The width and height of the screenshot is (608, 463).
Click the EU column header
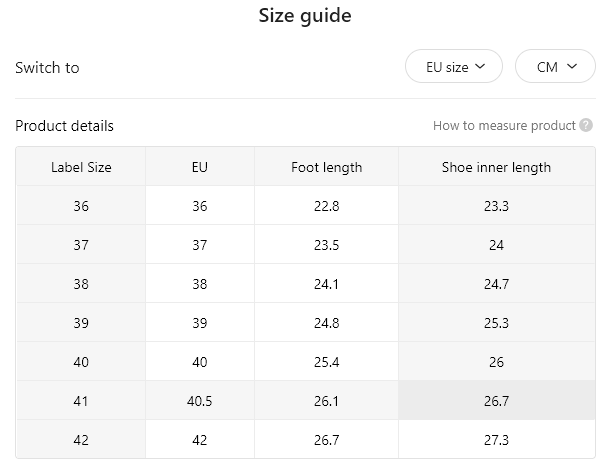[200, 167]
